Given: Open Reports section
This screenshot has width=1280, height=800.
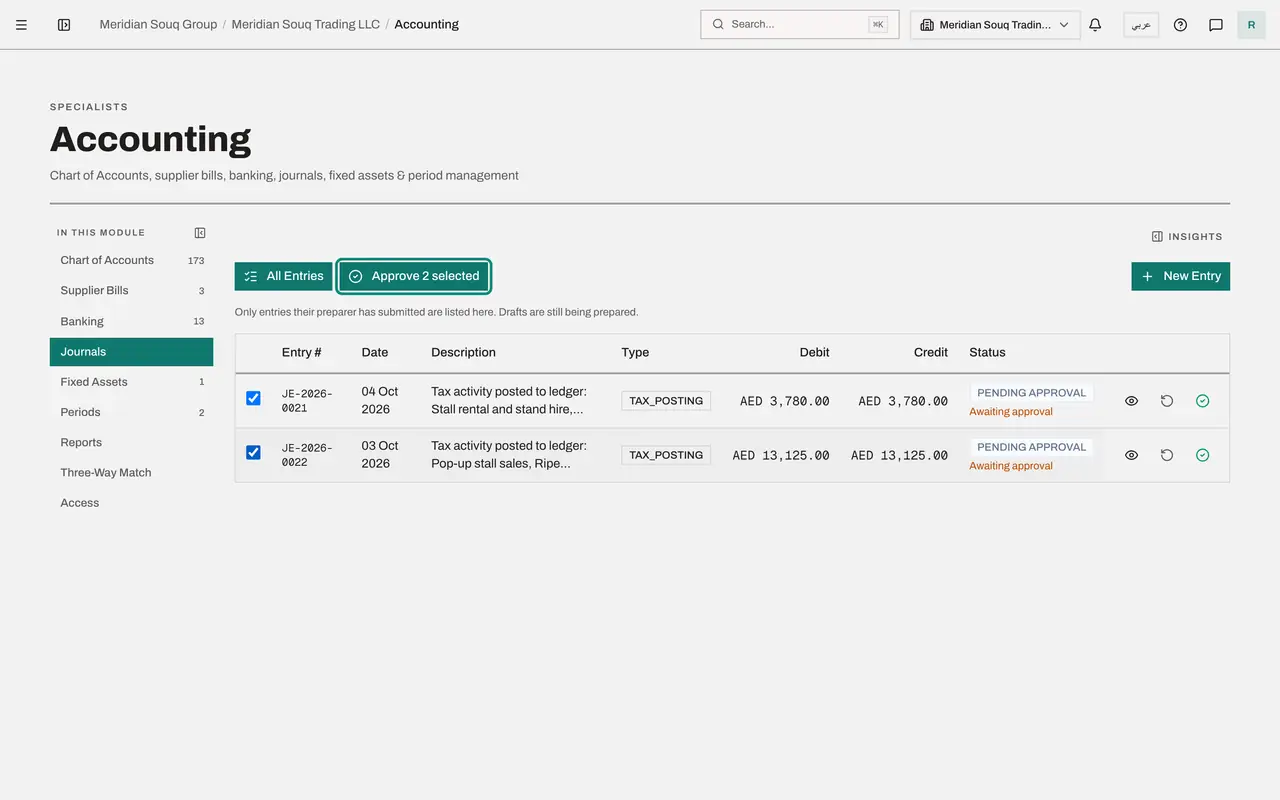Looking at the screenshot, I should 131,443.
